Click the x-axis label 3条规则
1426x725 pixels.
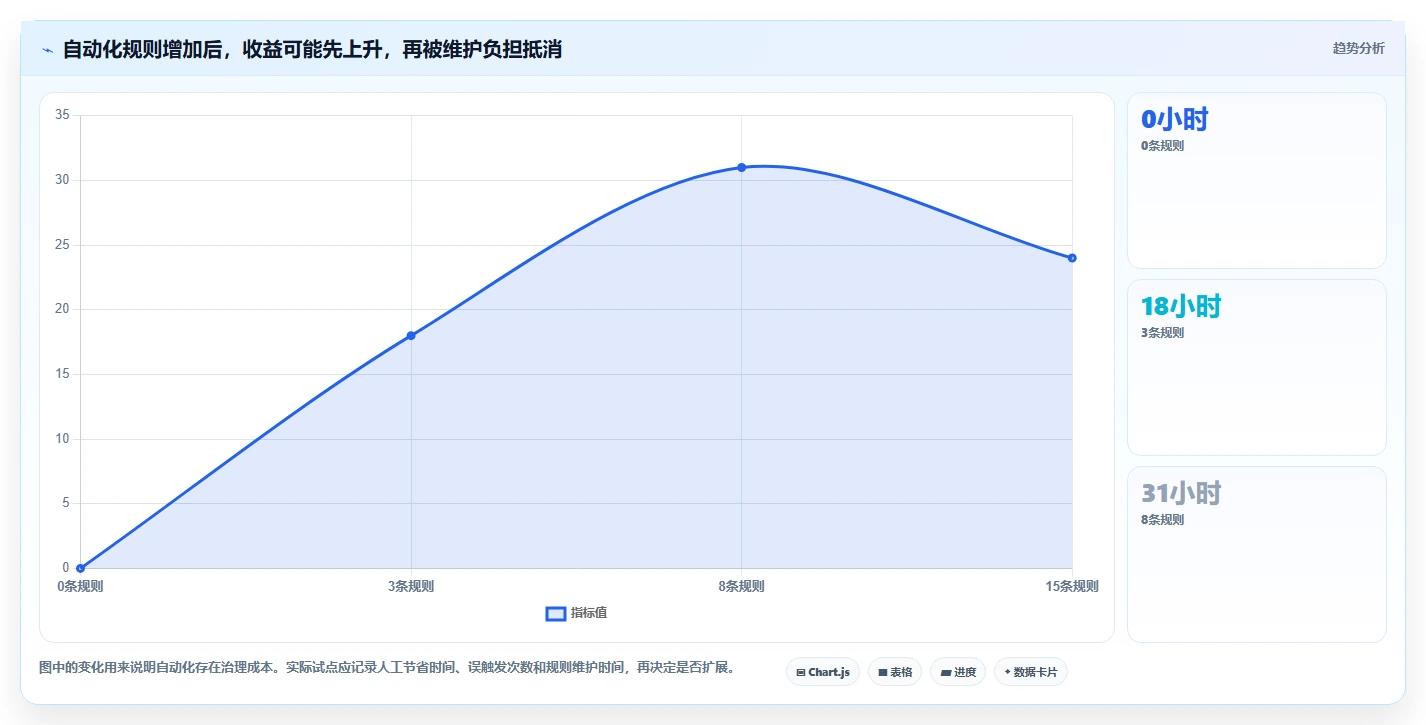coord(411,587)
